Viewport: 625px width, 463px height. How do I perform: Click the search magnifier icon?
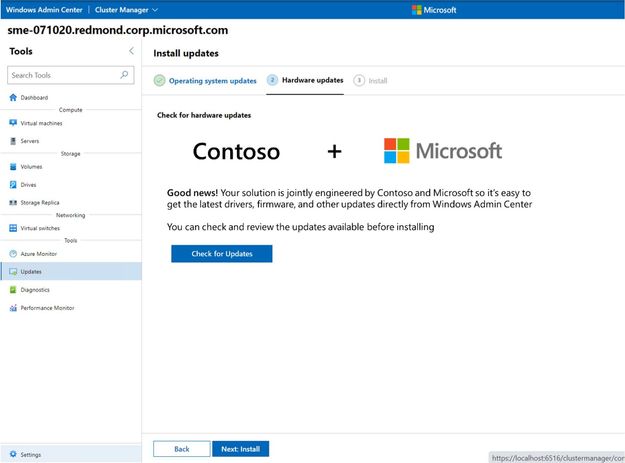(124, 75)
